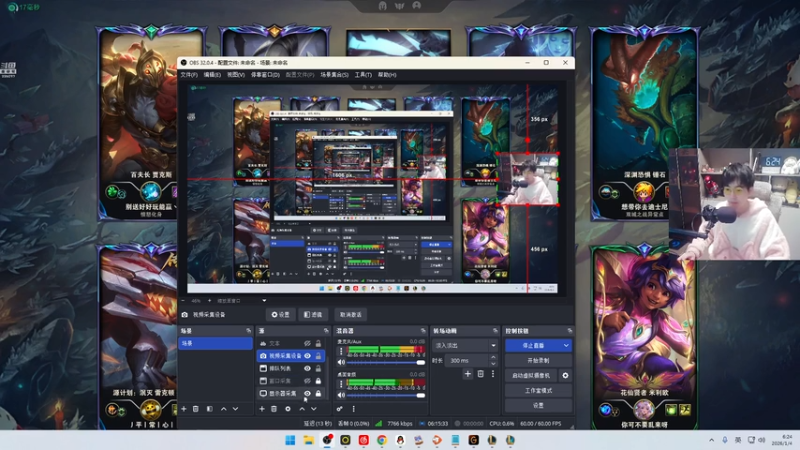
Task: Open source properties gear in sources toolbar
Action: 288,409
